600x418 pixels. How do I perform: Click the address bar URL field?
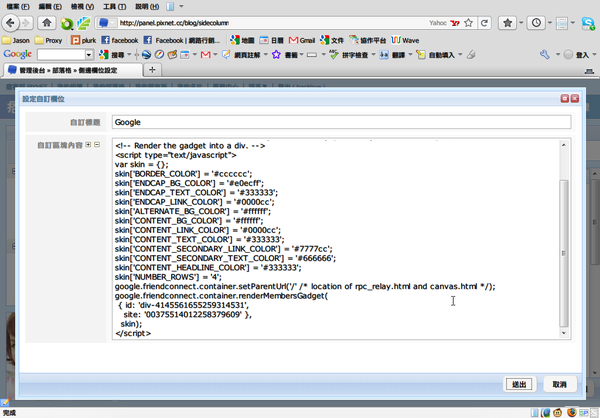[x=268, y=23]
